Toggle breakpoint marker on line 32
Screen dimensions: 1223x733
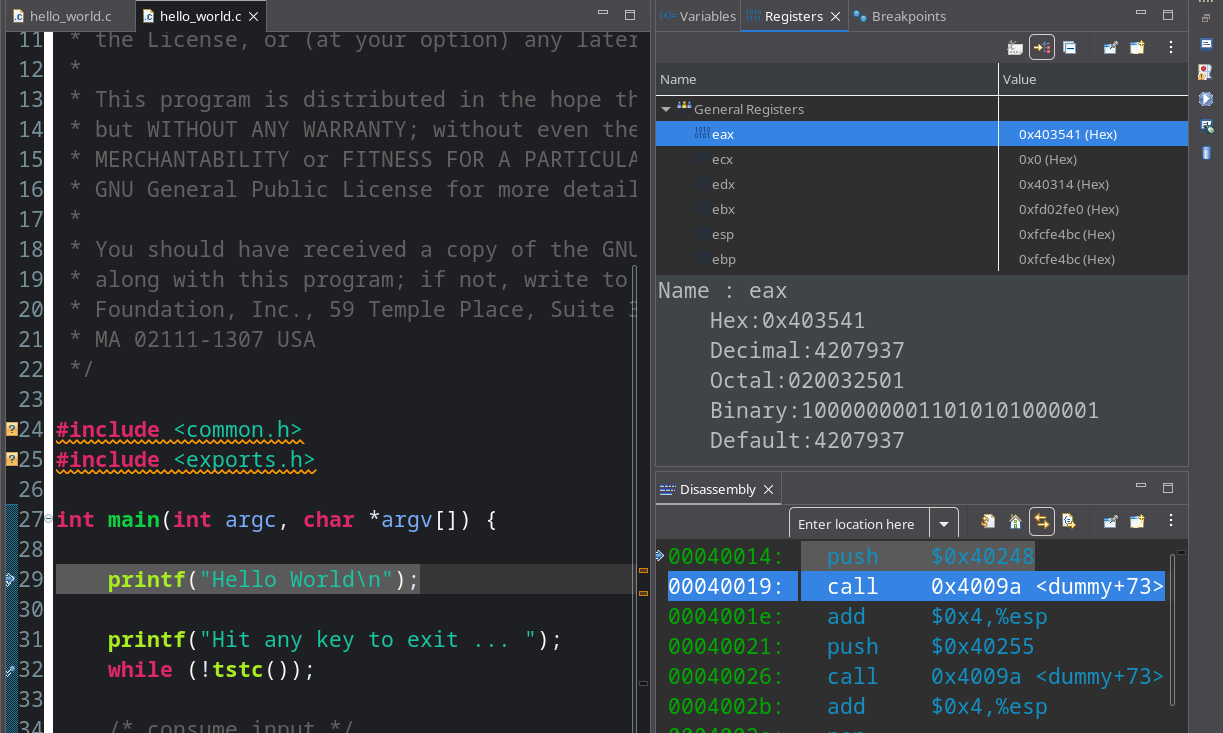(10, 670)
